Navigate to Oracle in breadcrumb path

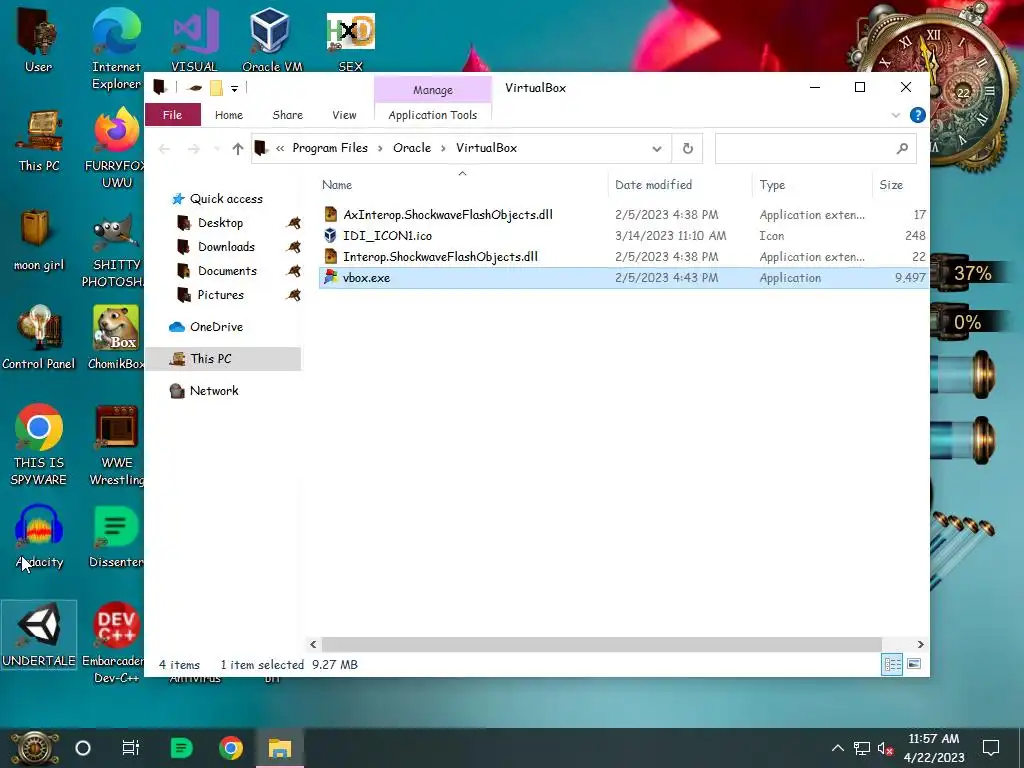(412, 148)
